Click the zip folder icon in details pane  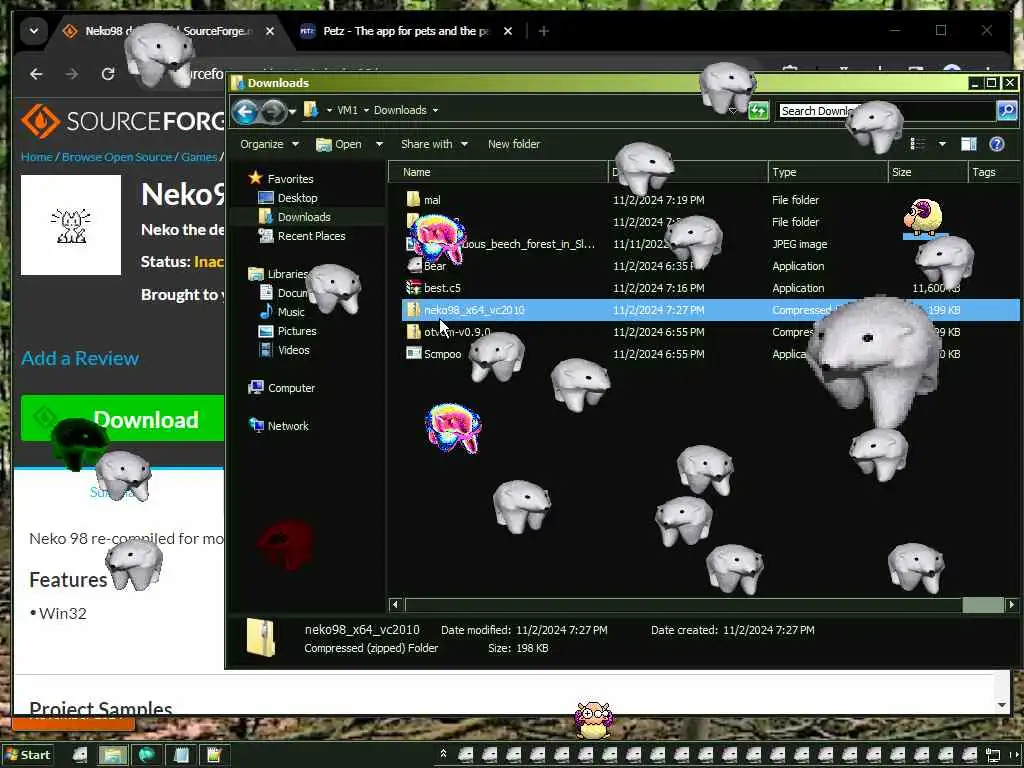261,638
